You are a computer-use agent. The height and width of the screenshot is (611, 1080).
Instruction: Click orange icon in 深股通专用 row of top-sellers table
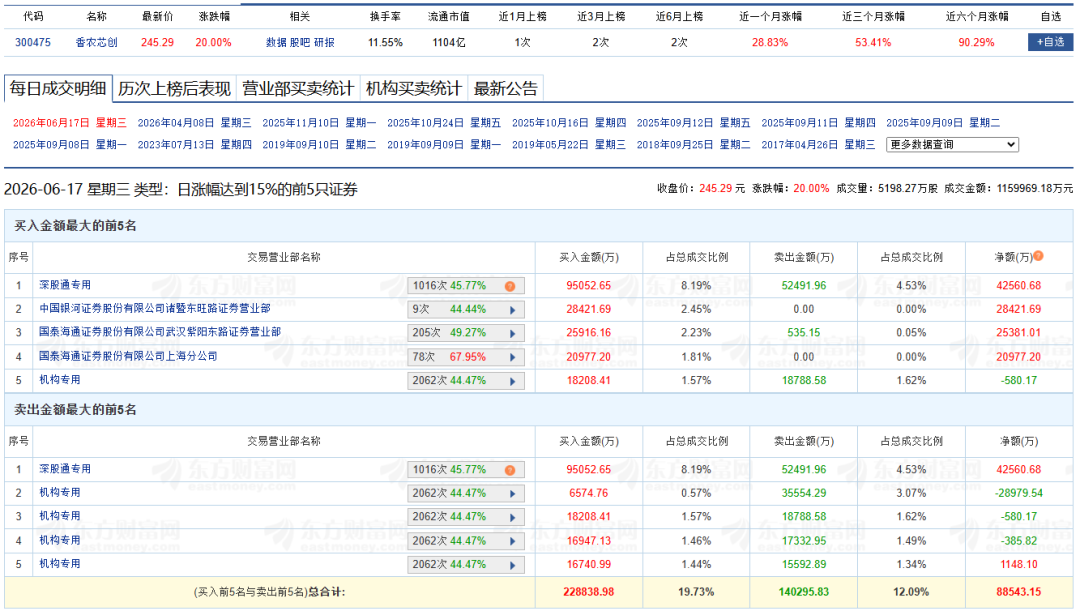pyautogui.click(x=510, y=470)
